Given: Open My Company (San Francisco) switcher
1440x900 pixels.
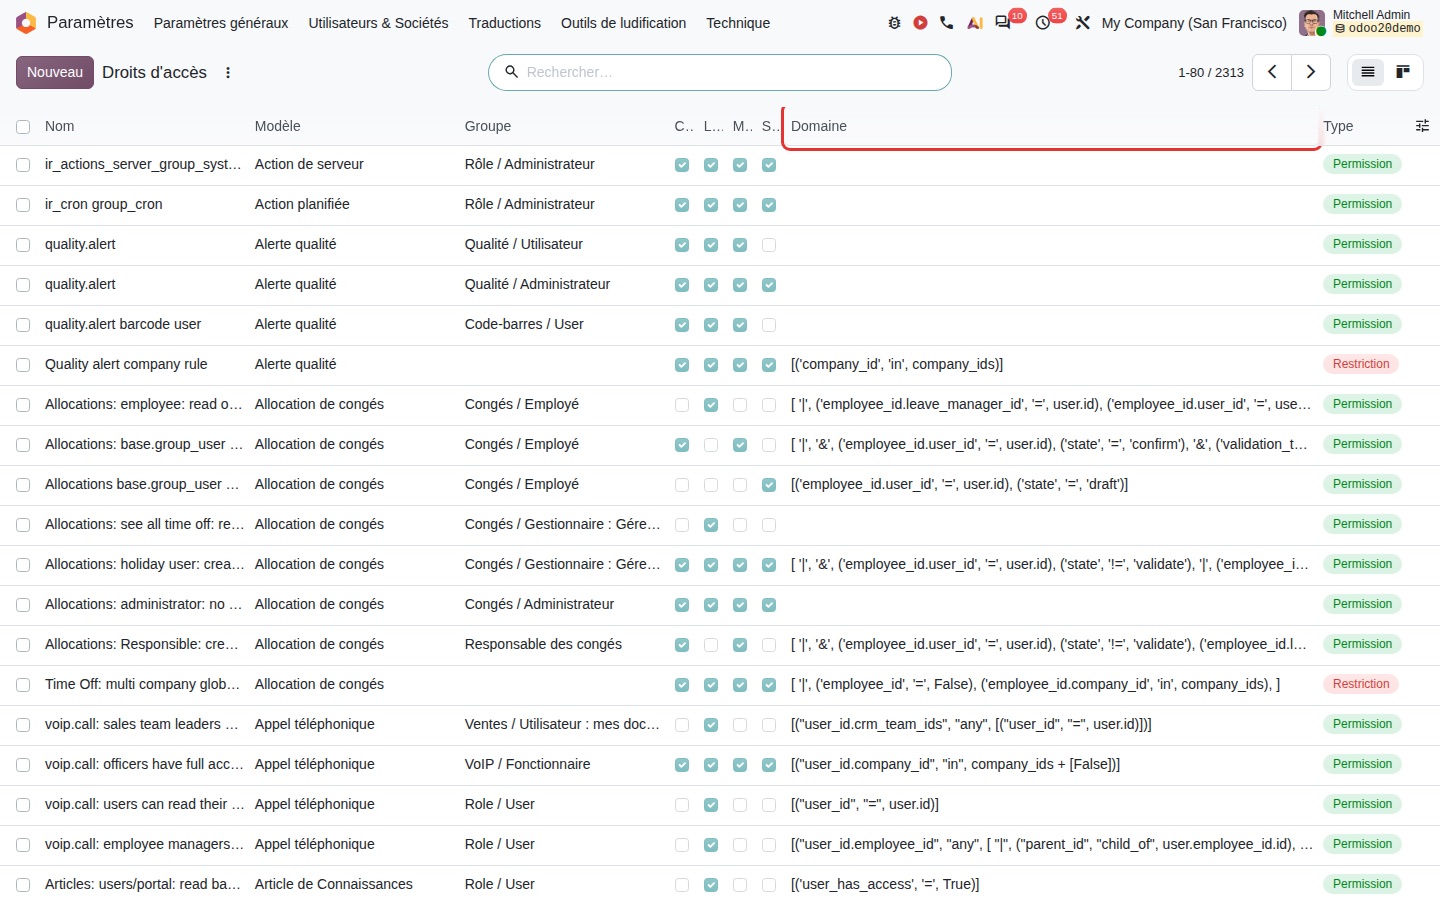Looking at the screenshot, I should click(1194, 23).
